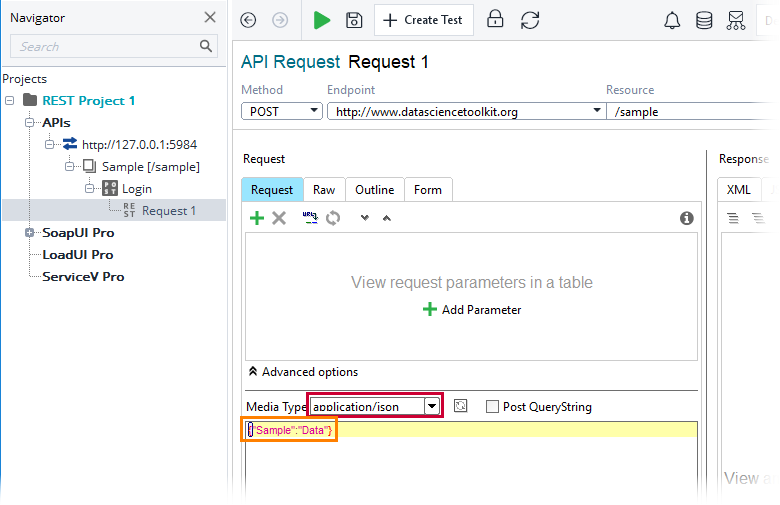The width and height of the screenshot is (780, 505).
Task: Enable the Post QueryString checkbox
Action: (x=492, y=406)
